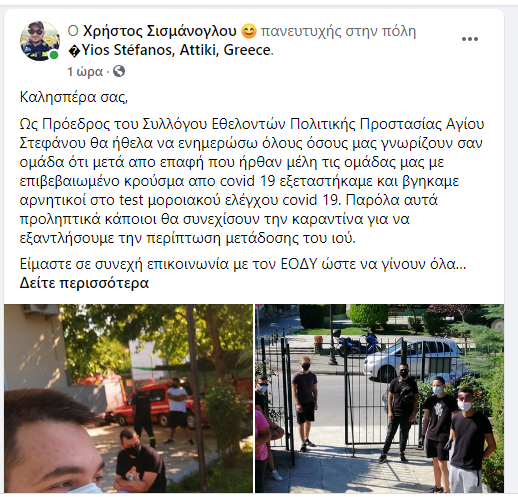Click the silver car in right photo
Image resolution: width=518 pixels, height=497 pixels.
(413, 360)
